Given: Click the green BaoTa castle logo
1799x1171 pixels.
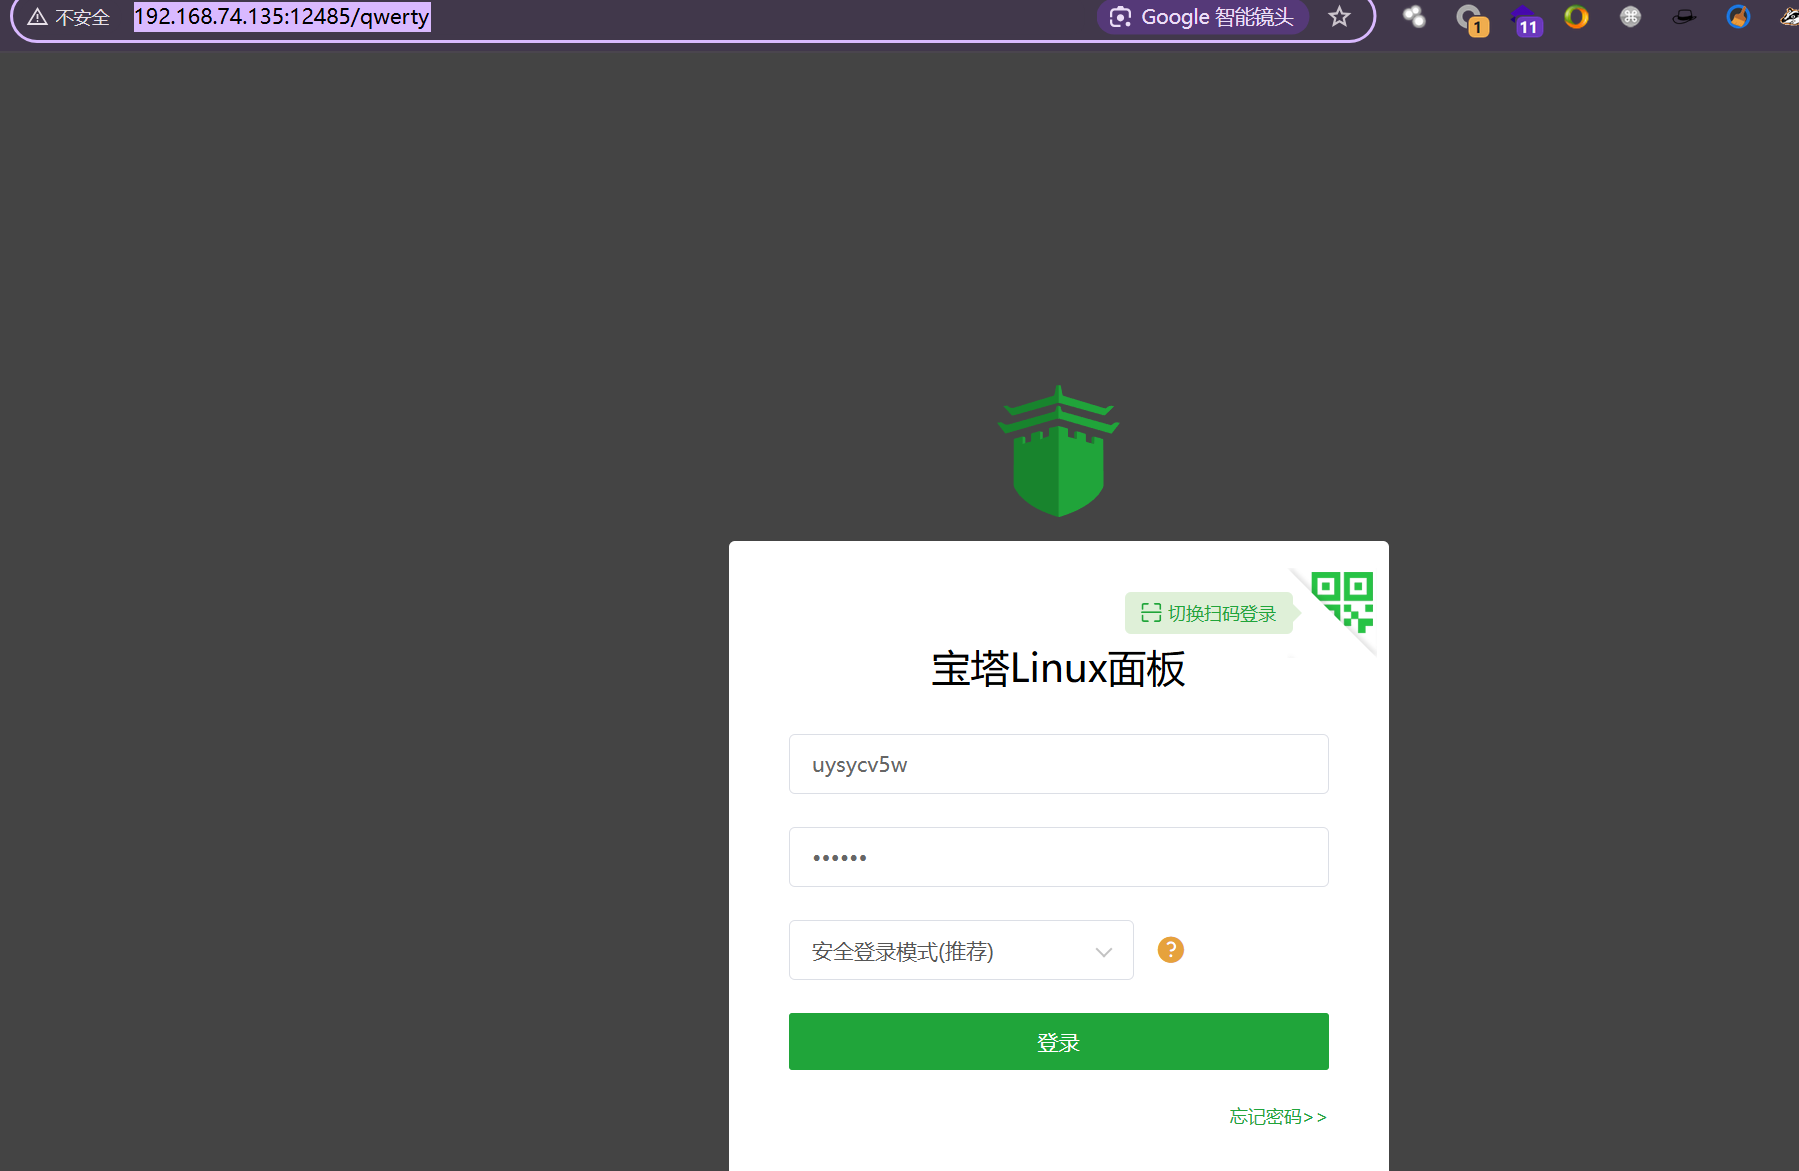Looking at the screenshot, I should [1058, 452].
